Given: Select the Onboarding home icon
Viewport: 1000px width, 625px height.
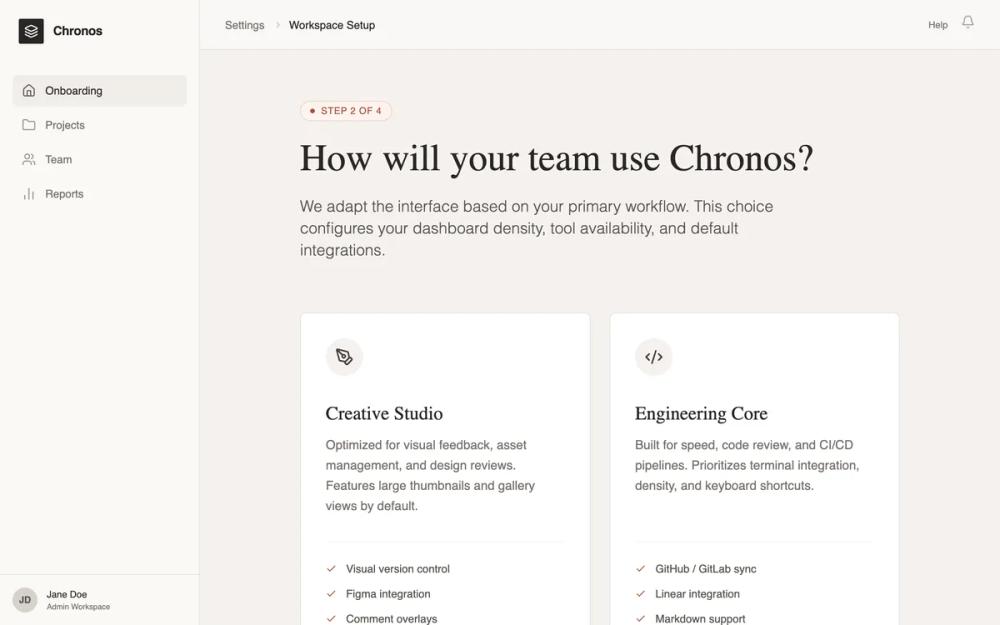Looking at the screenshot, I should point(27,90).
